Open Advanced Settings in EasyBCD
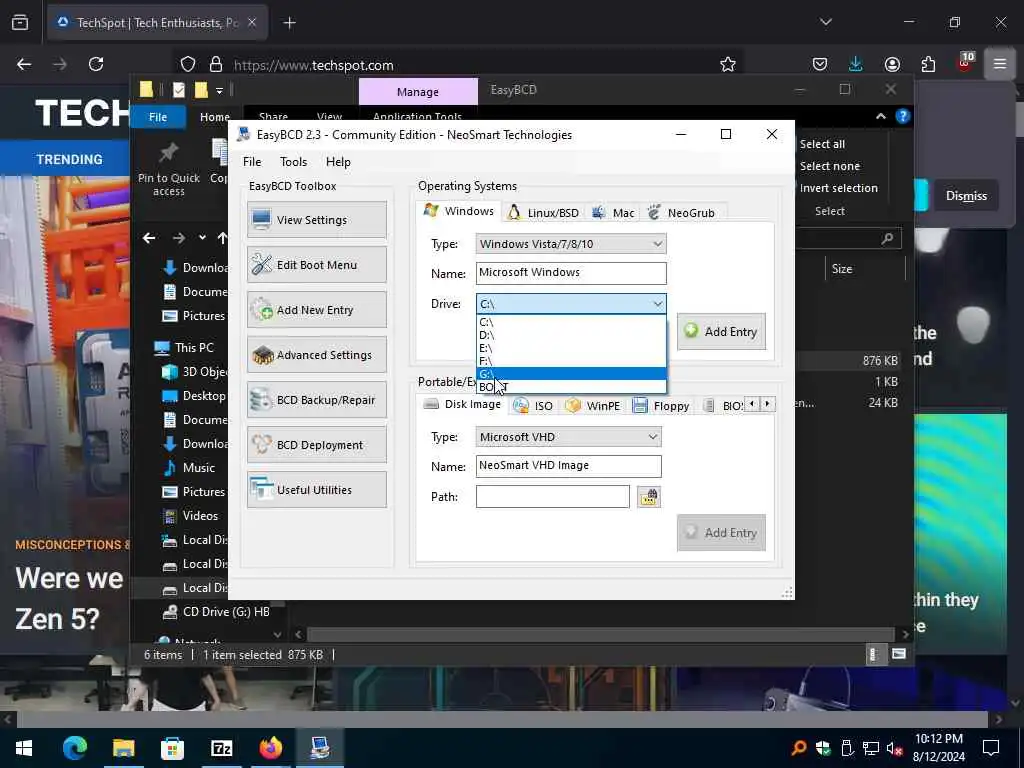1024x768 pixels. click(x=317, y=355)
